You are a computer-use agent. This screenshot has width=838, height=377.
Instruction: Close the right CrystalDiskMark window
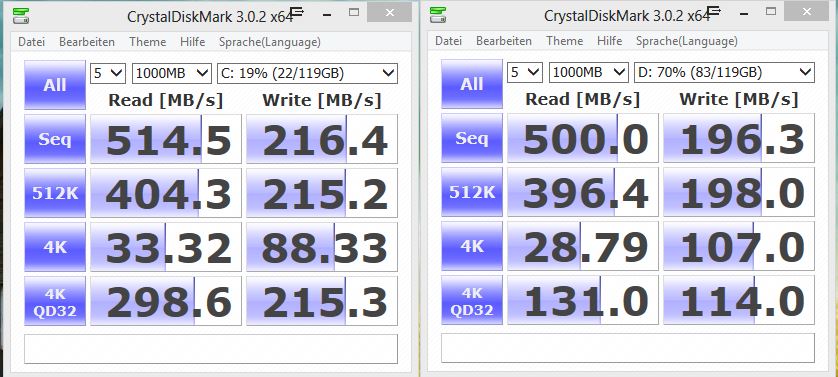(x=806, y=11)
